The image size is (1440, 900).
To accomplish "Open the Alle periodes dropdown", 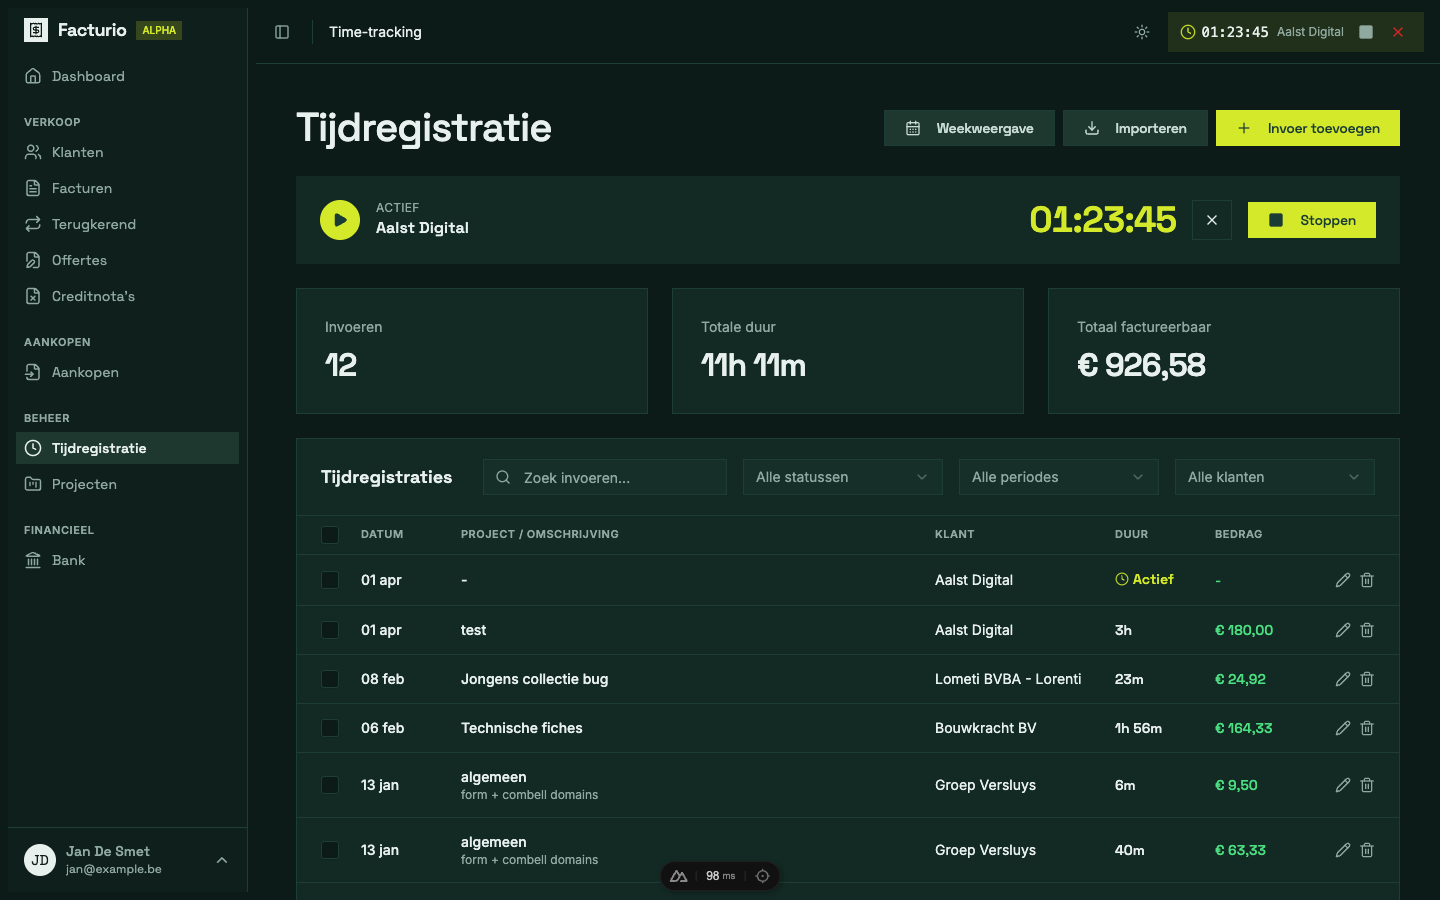I will pyautogui.click(x=1059, y=477).
